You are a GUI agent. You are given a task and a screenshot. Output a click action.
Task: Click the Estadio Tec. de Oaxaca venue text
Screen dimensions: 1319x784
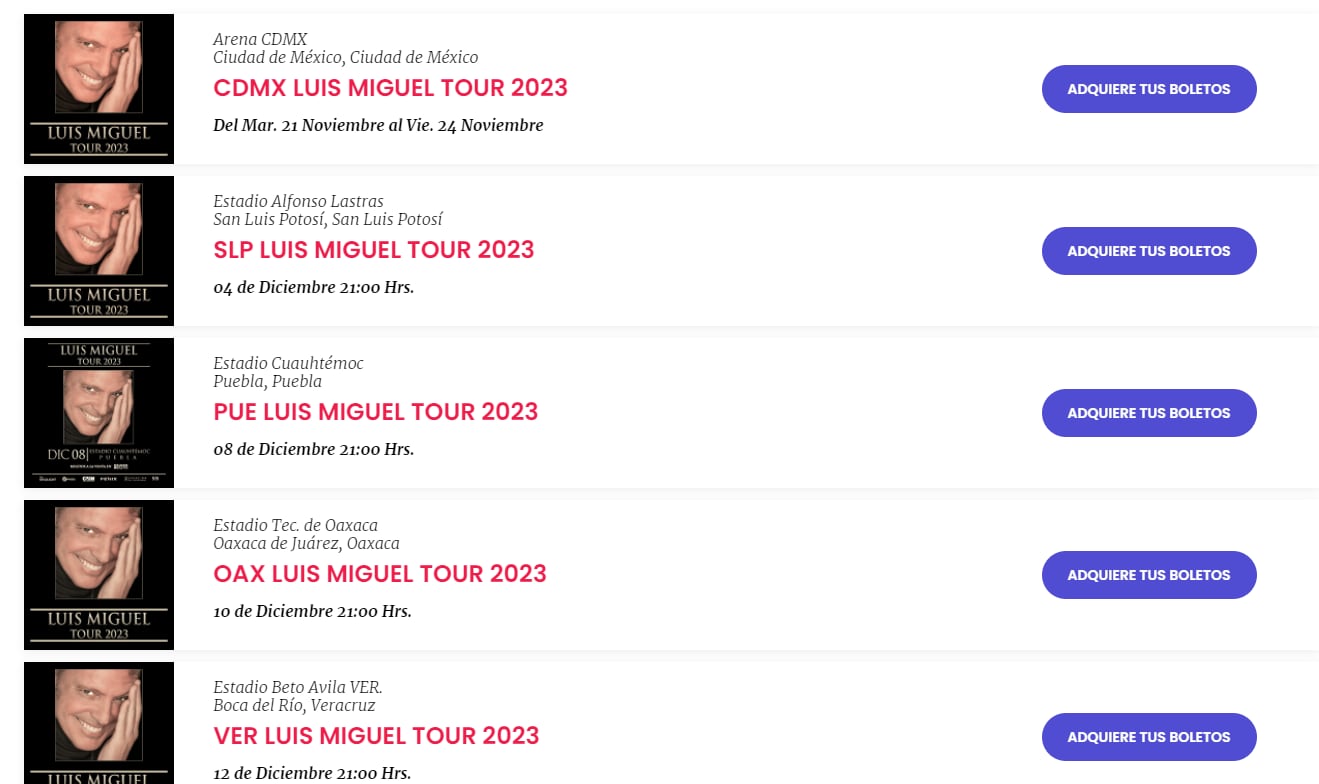tap(295, 525)
